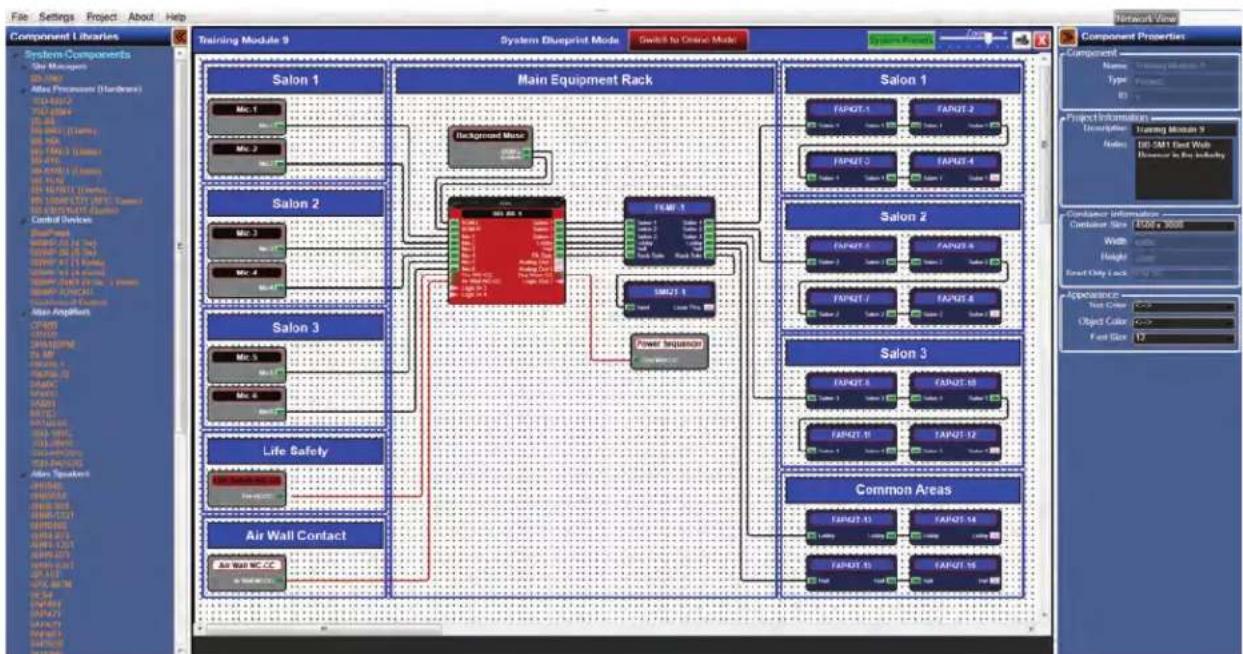Select the Main Equipment Rack container header
1243x654 pixels.
584,81
